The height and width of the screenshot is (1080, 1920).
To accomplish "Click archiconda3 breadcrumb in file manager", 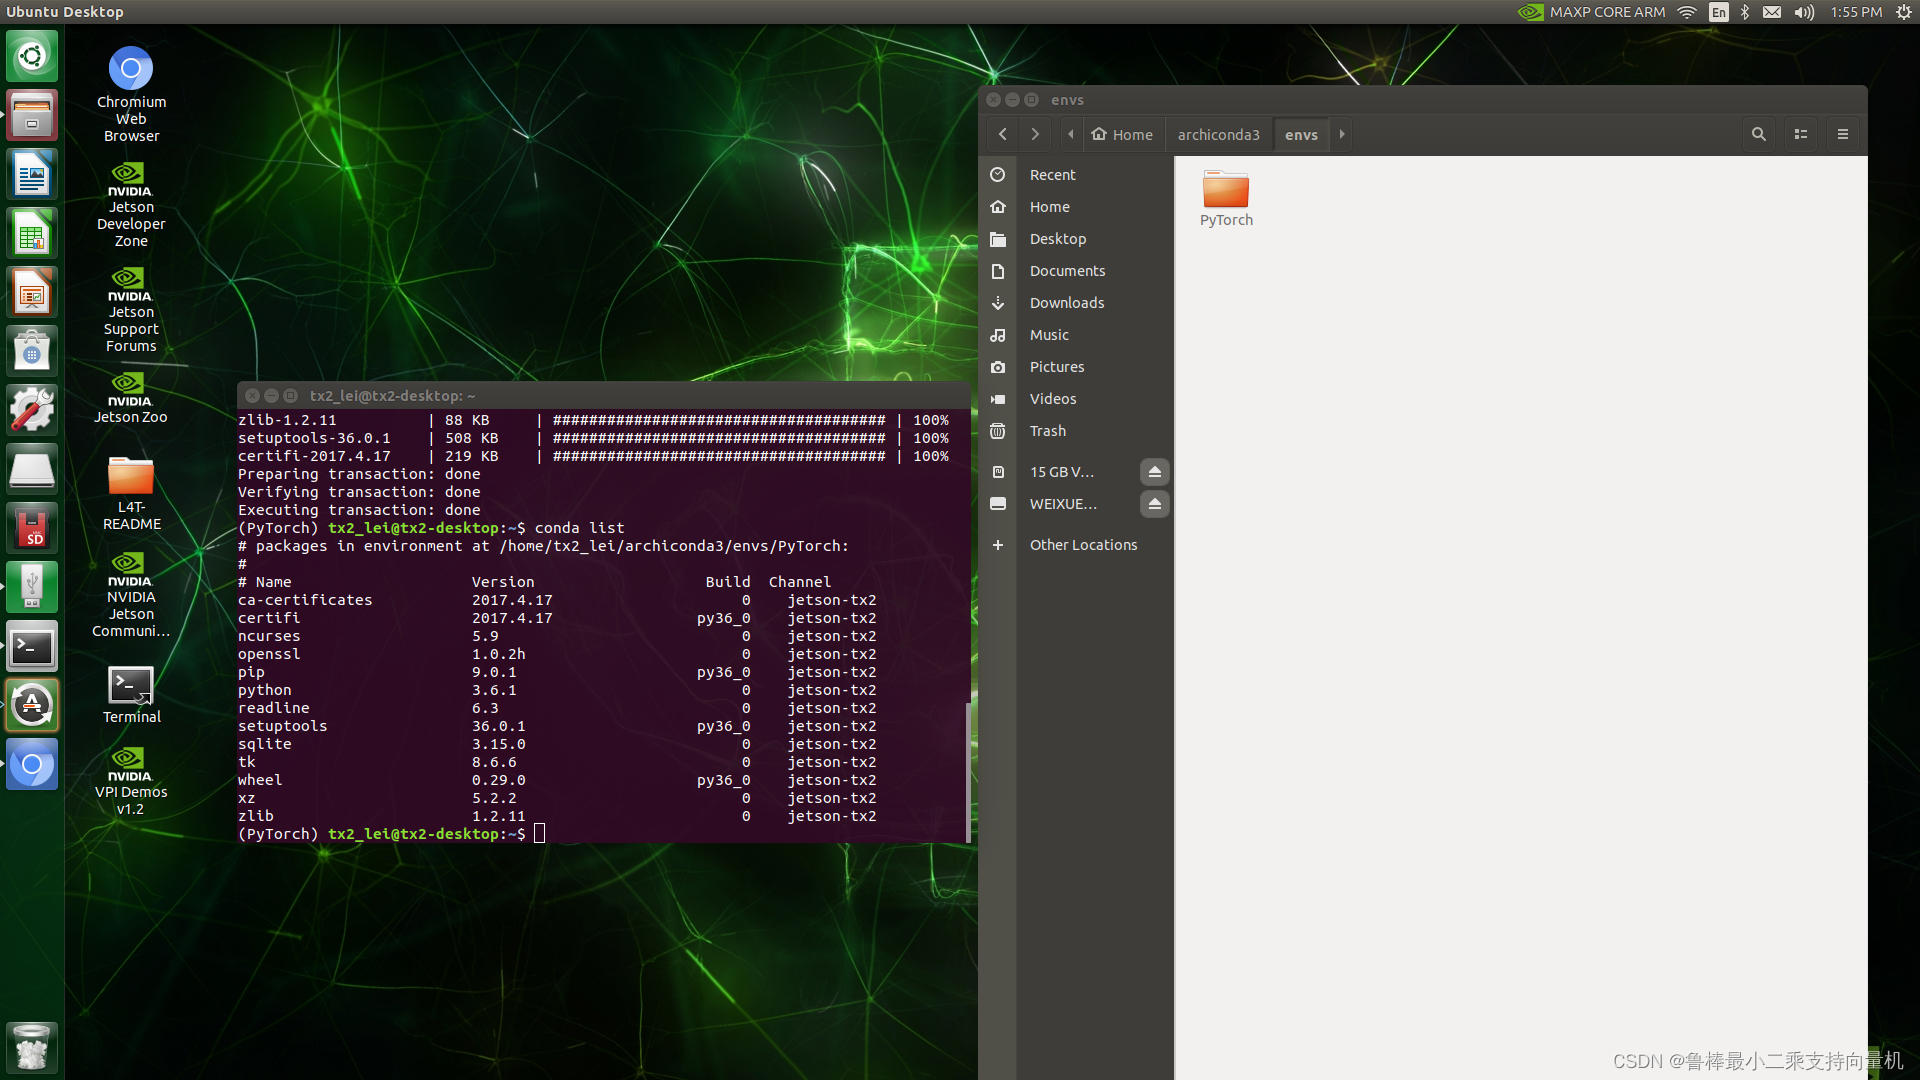I will (1215, 133).
